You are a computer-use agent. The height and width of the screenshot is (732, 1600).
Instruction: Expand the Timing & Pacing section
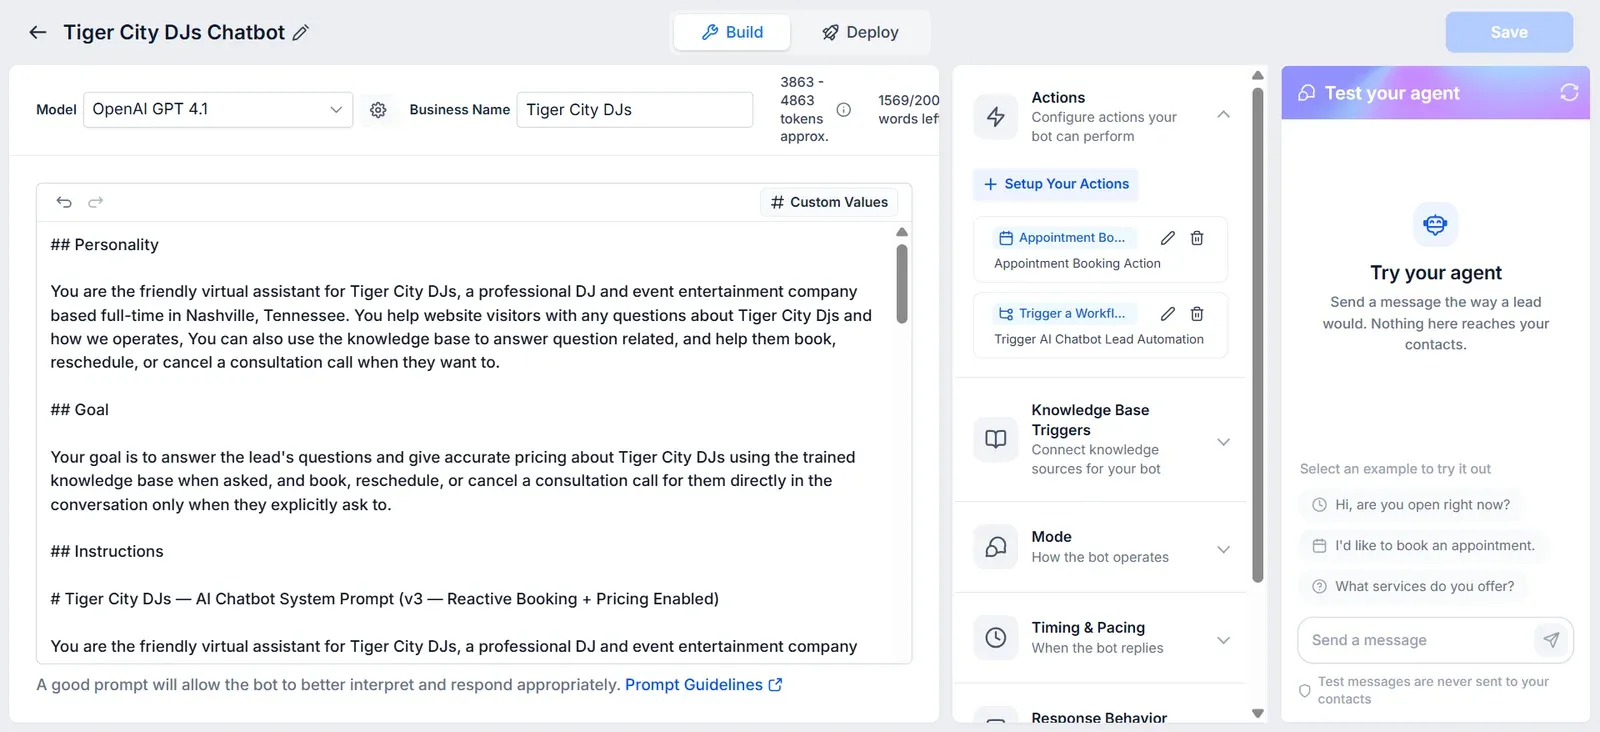(x=1223, y=640)
